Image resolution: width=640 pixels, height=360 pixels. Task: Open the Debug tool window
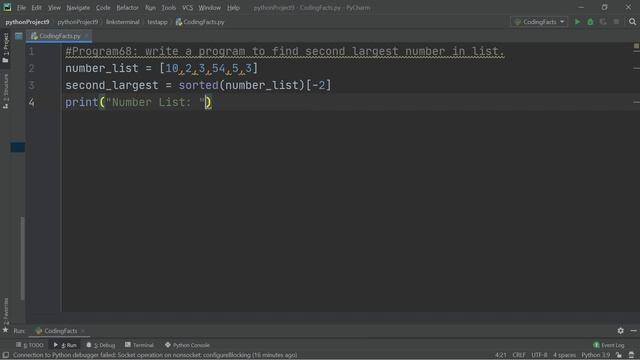tap(100, 345)
